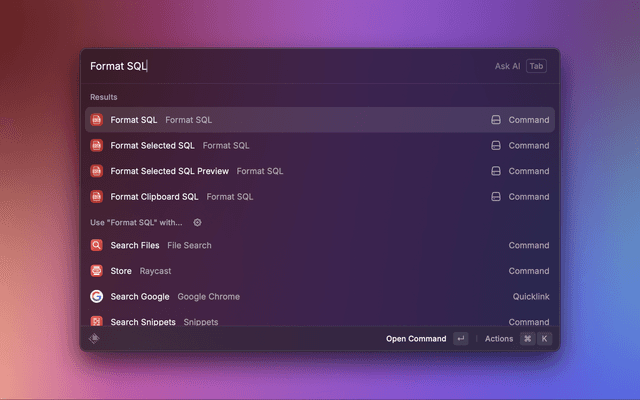Click the Google Chrome Search Google icon

(97, 297)
